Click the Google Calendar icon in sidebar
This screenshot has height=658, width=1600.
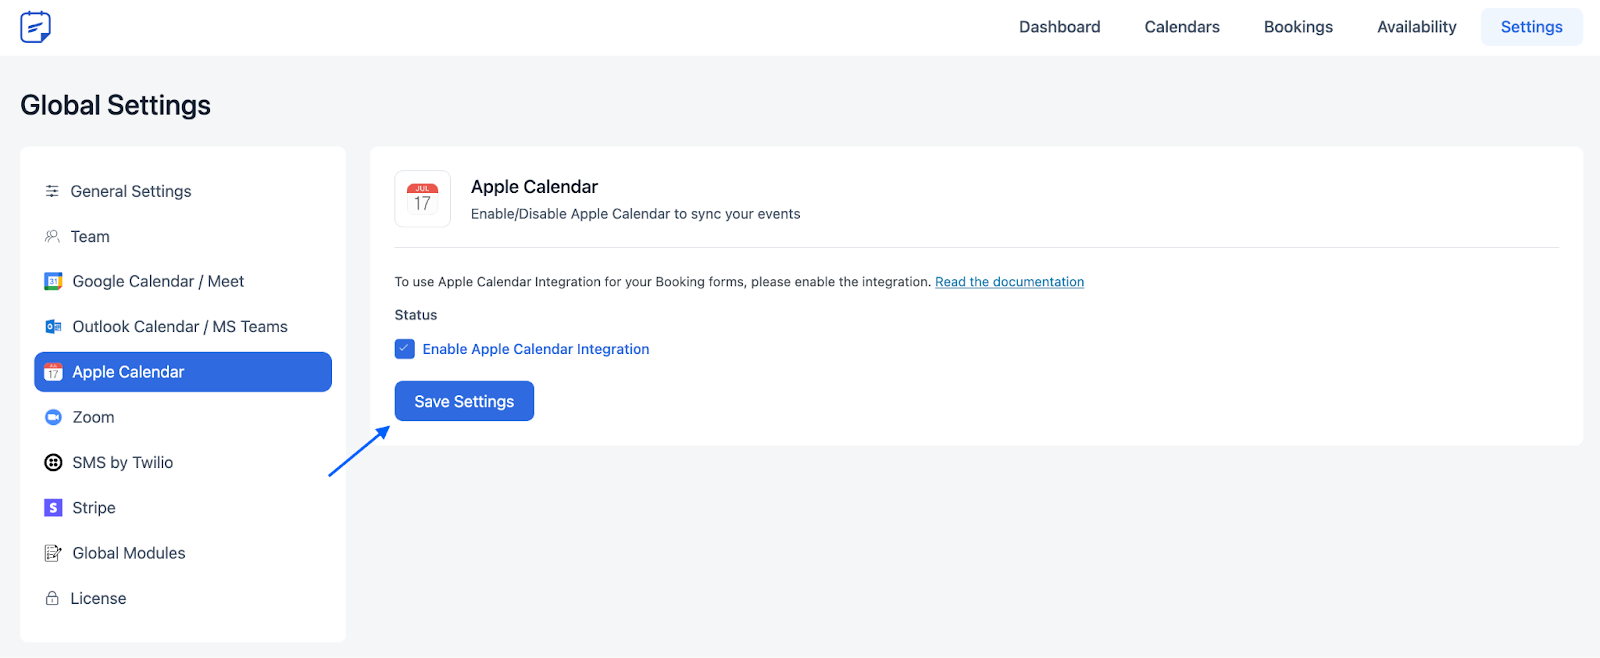[54, 282]
